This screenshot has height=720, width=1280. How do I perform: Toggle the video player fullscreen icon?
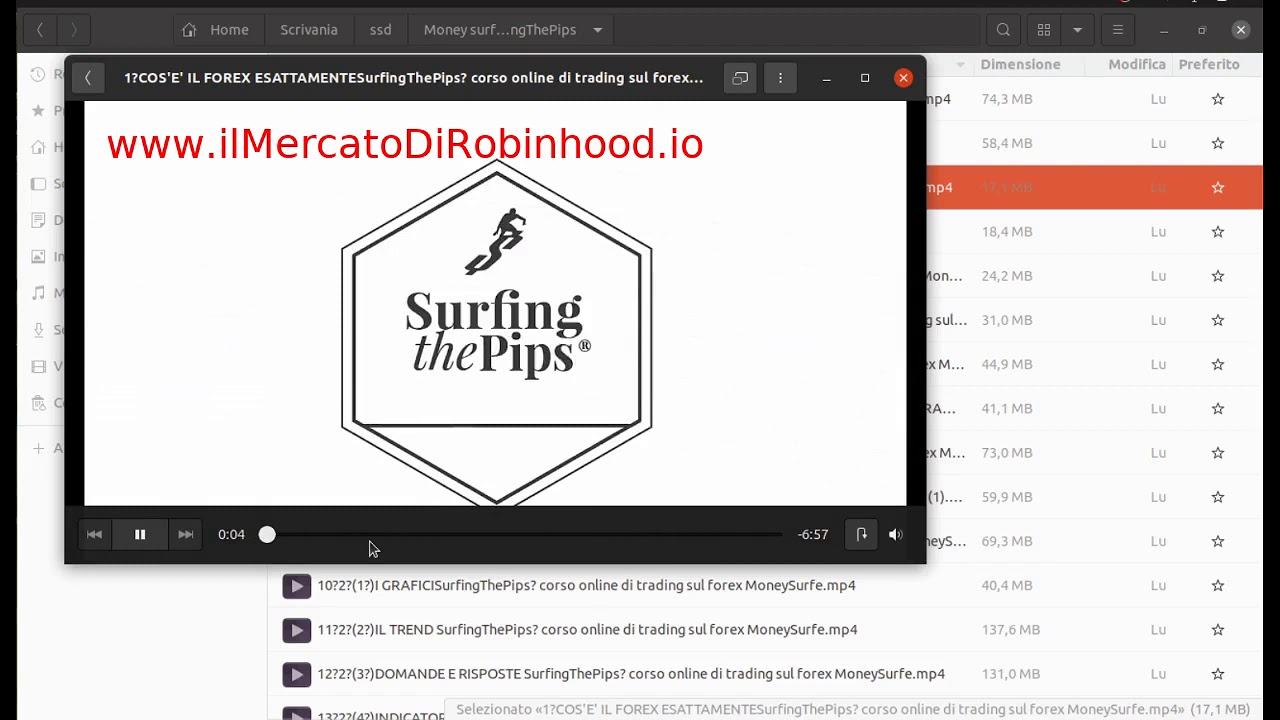click(x=740, y=78)
